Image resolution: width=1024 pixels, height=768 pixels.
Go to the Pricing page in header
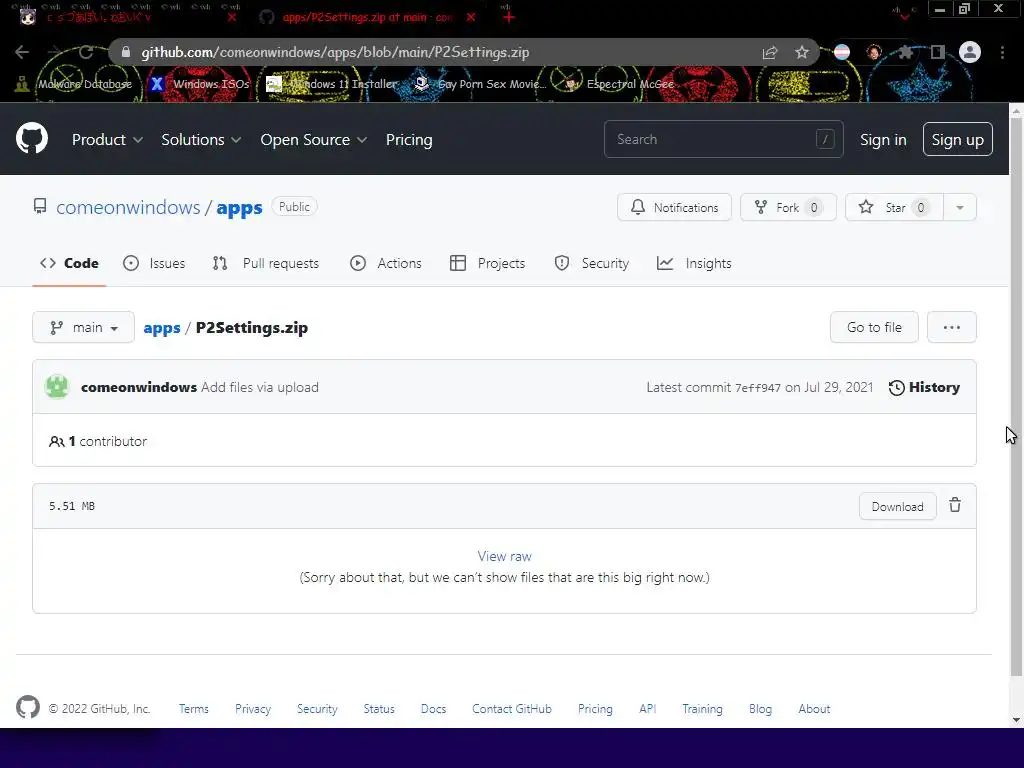[x=409, y=140]
